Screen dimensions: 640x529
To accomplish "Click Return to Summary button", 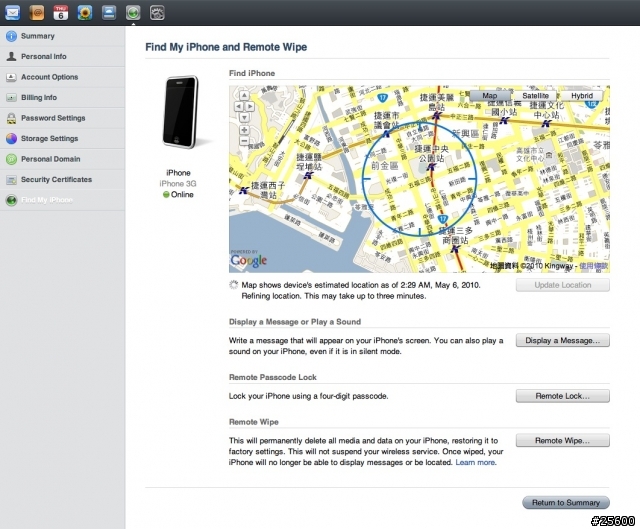I will 566,502.
